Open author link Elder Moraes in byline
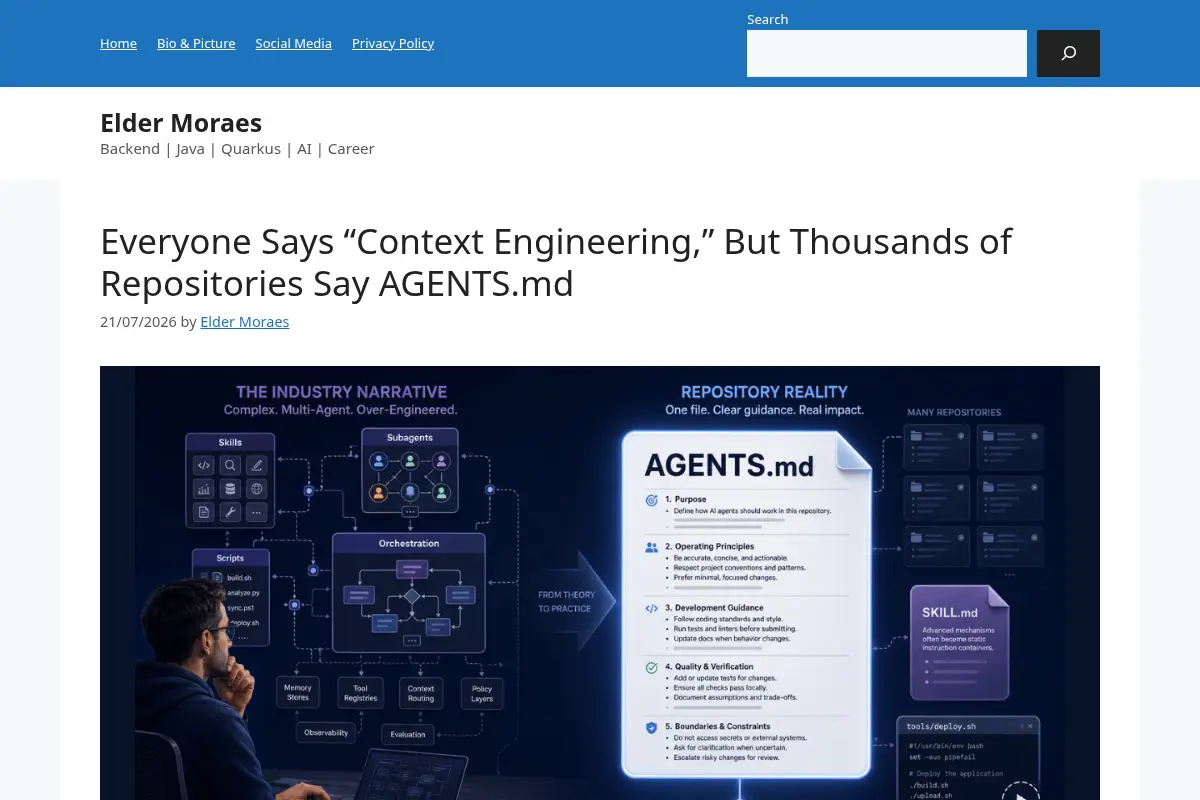Image resolution: width=1200 pixels, height=800 pixels. click(x=245, y=322)
